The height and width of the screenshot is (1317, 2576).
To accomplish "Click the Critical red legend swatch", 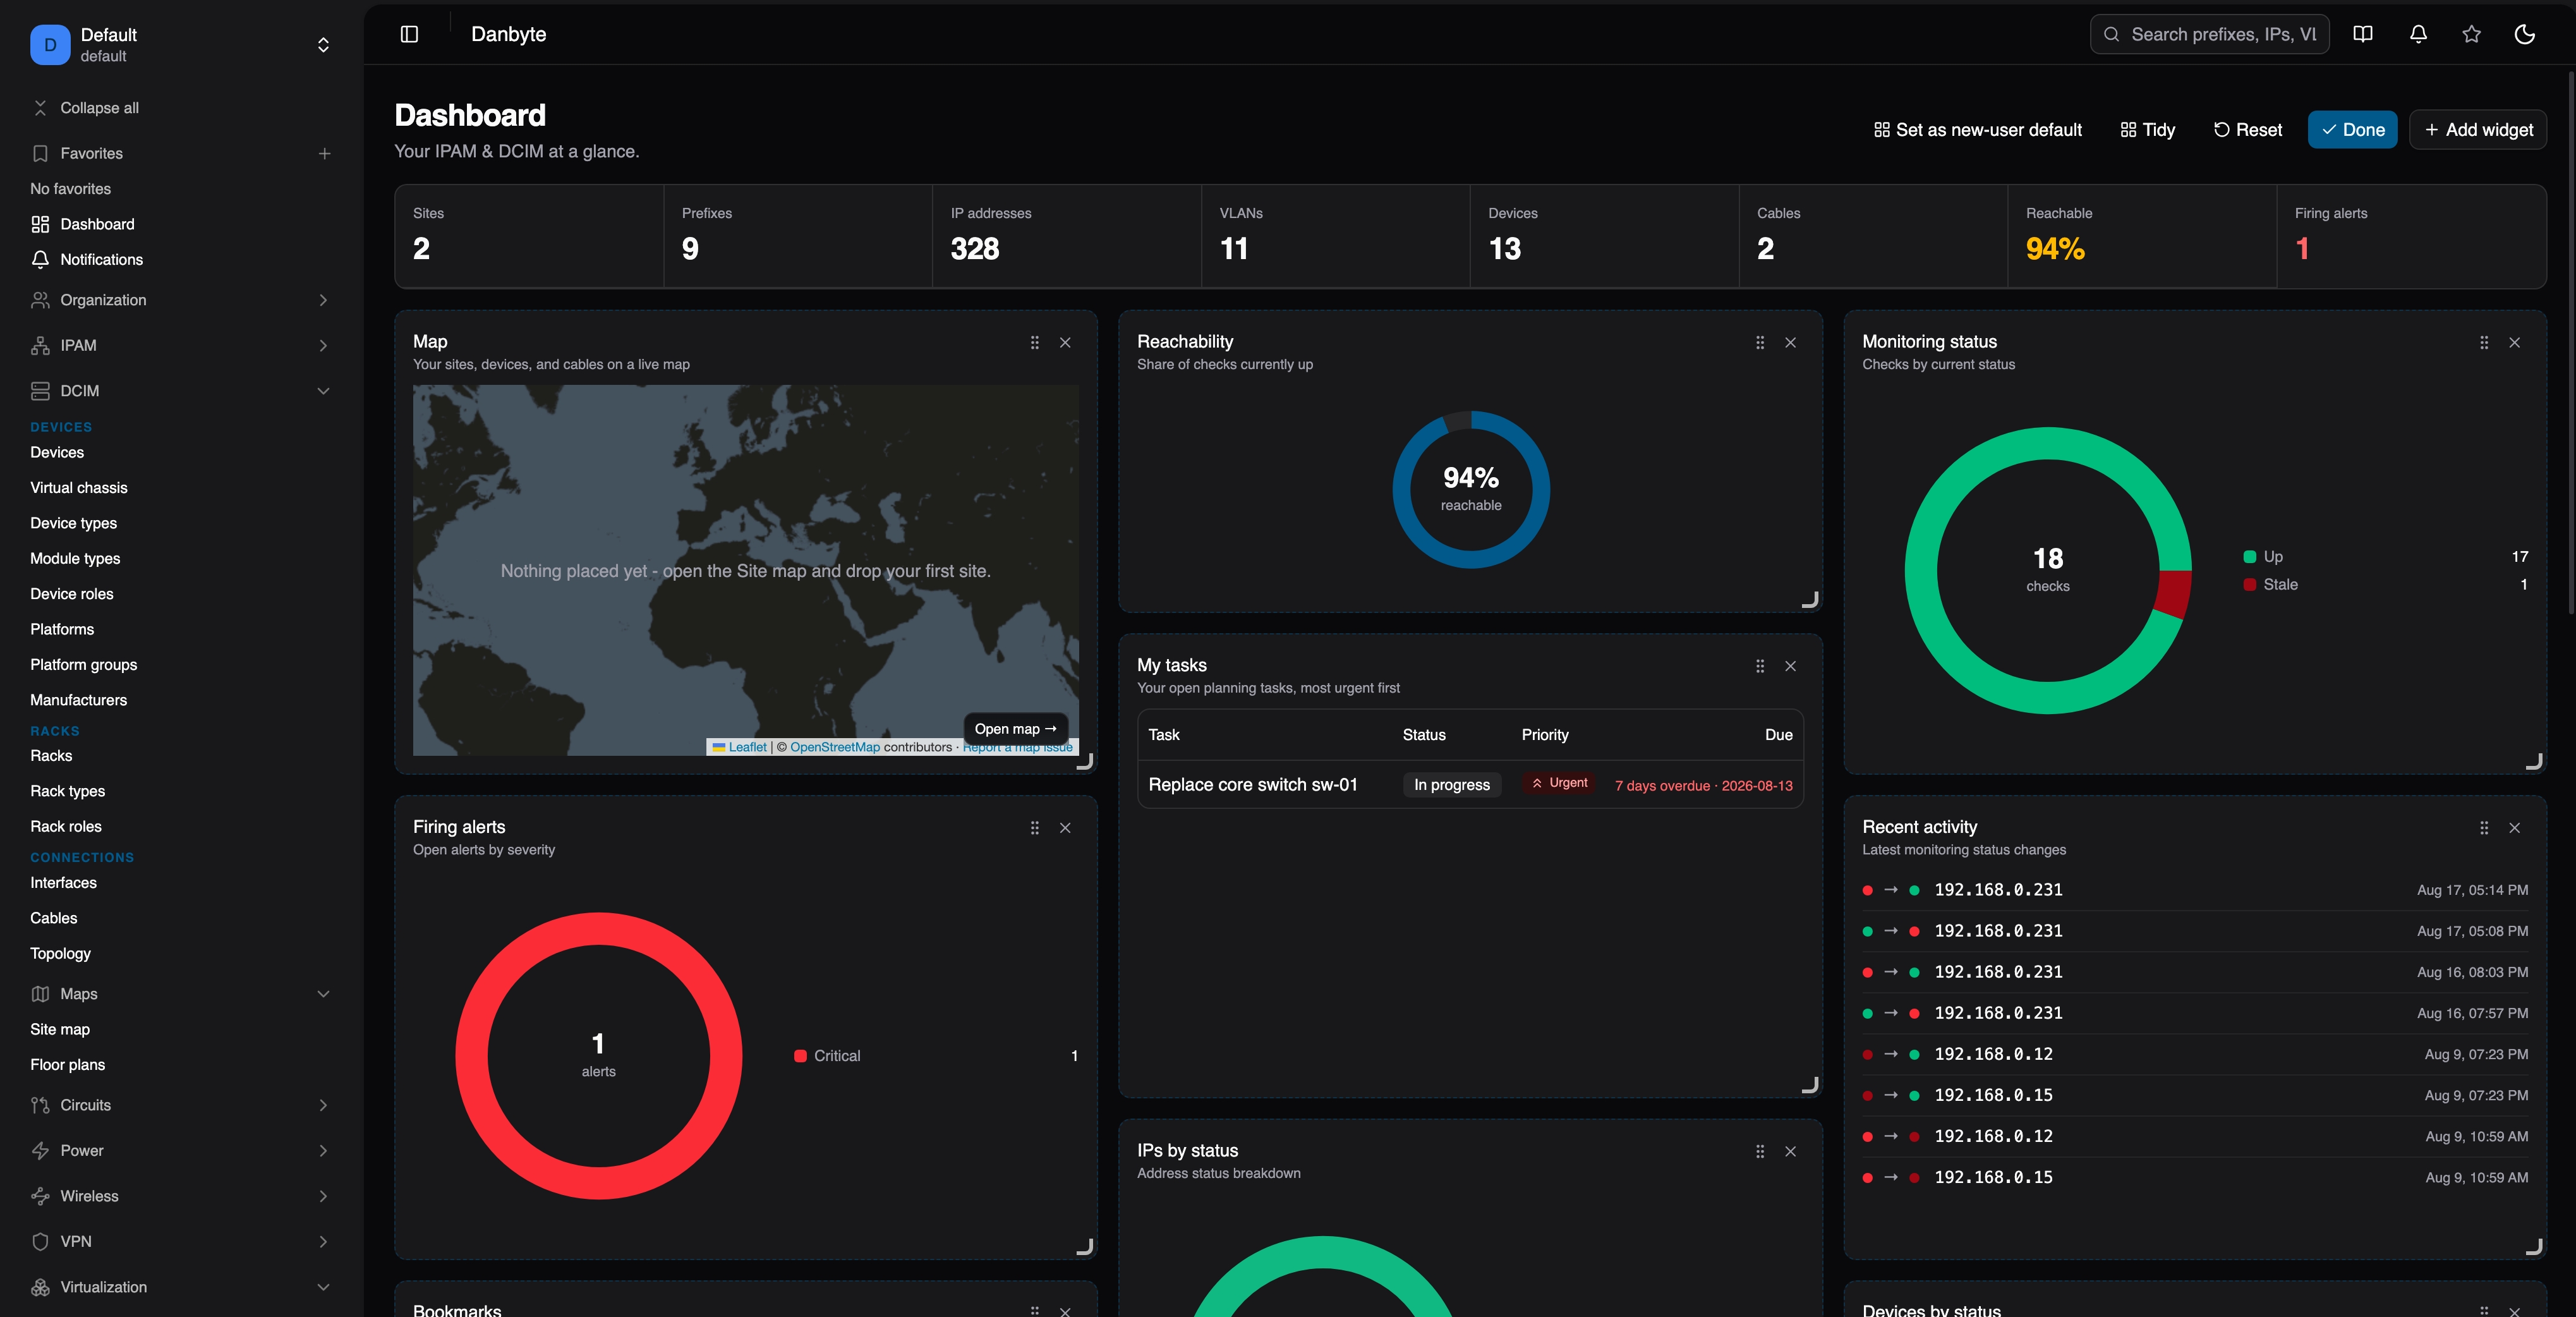I will [800, 1056].
